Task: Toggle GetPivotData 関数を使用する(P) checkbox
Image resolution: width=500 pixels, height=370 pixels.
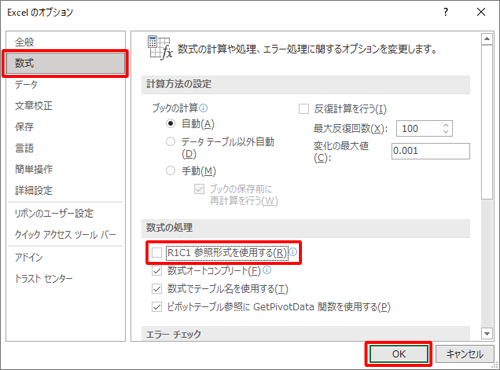Action: [157, 307]
